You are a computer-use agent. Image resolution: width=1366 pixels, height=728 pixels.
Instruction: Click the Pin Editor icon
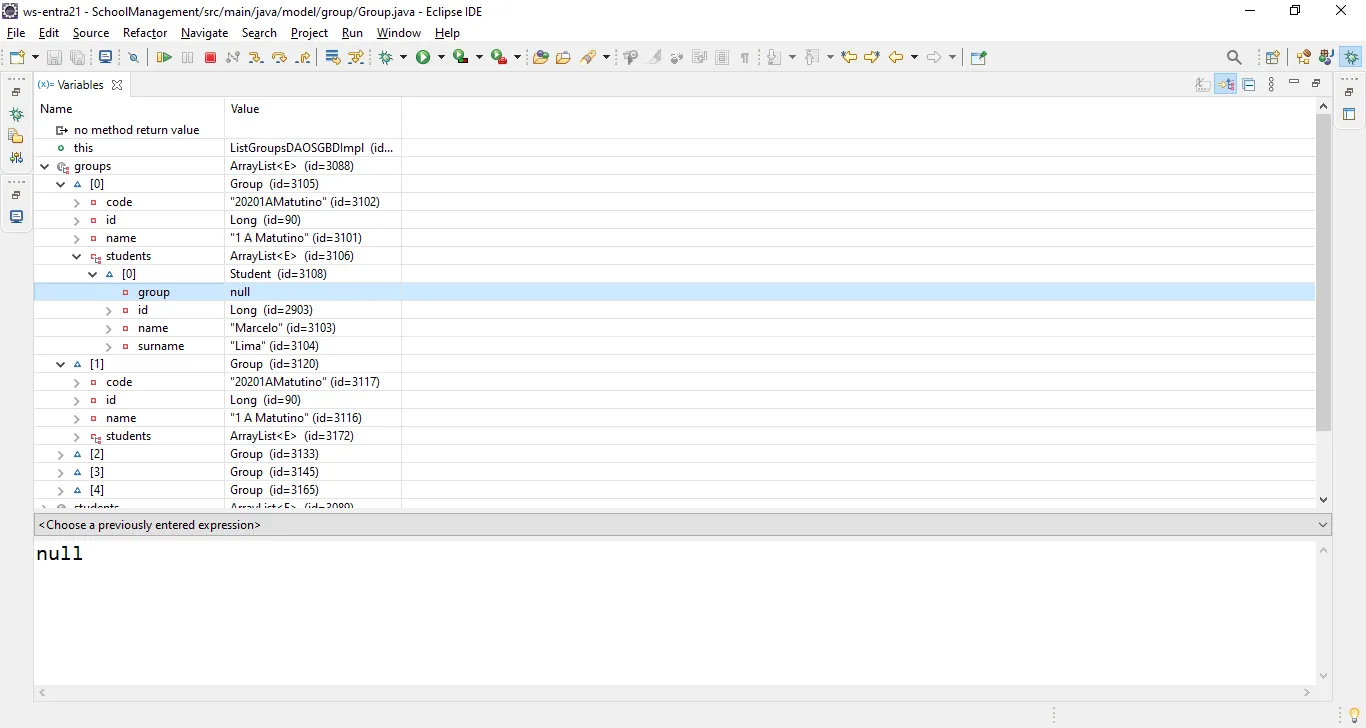click(979, 57)
